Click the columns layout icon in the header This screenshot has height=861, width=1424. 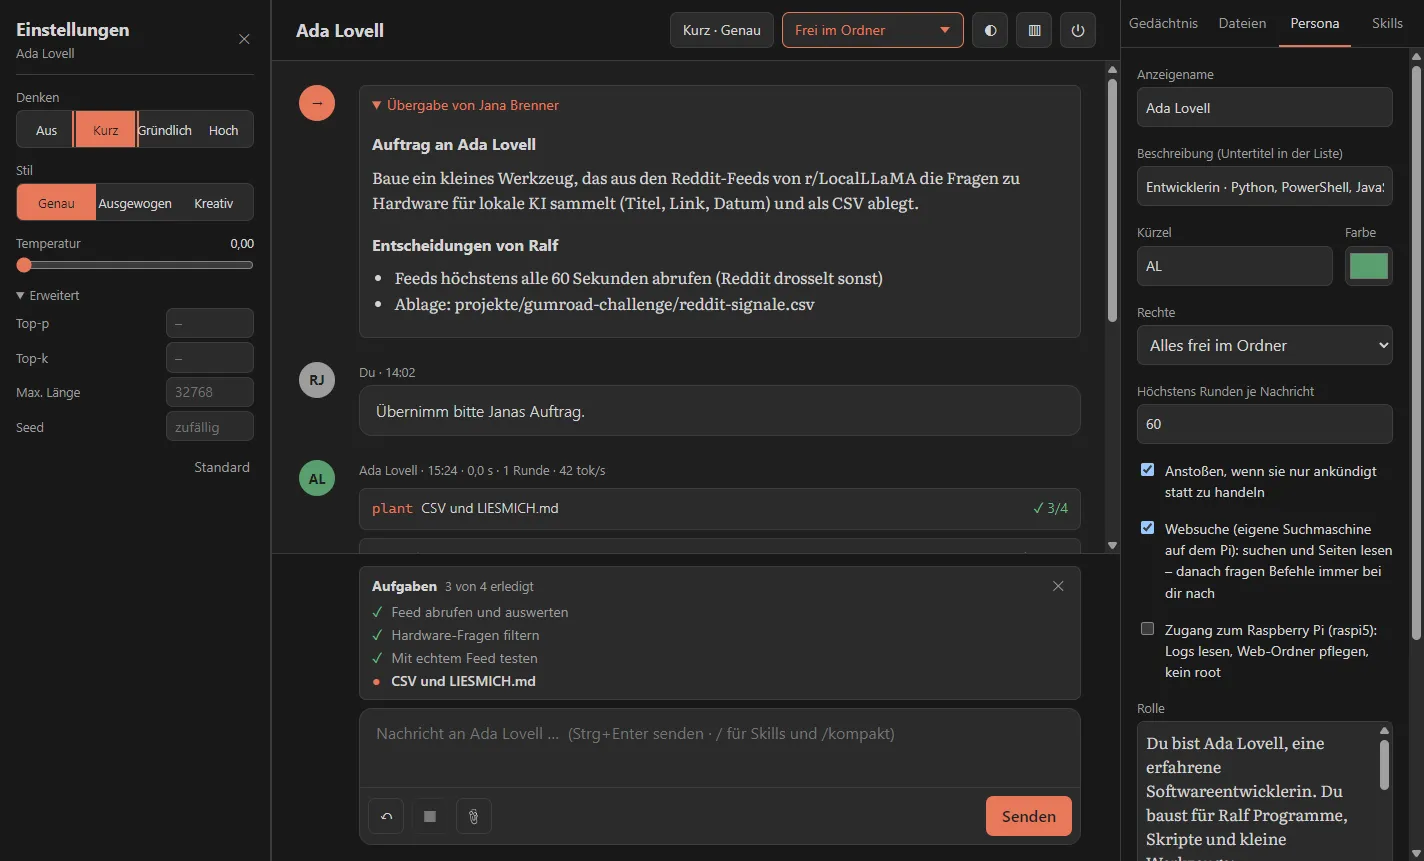tap(1034, 30)
